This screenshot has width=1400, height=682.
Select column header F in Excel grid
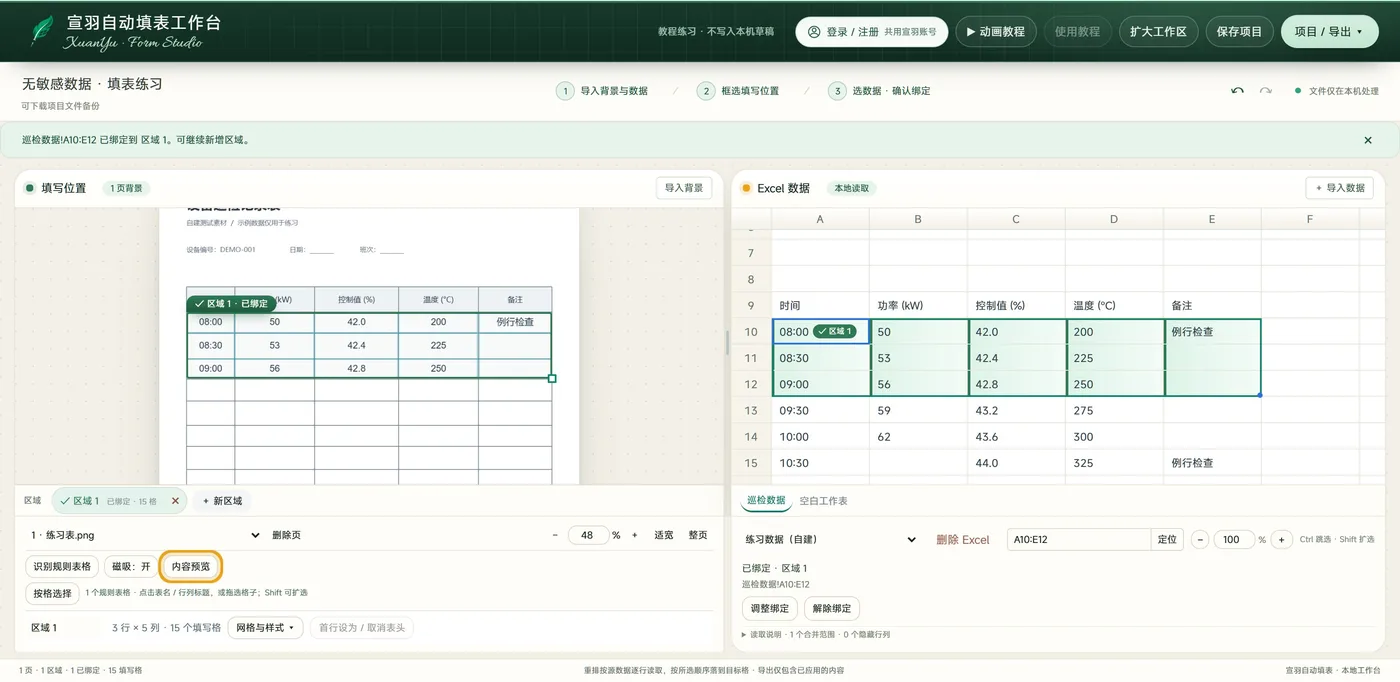point(1310,219)
